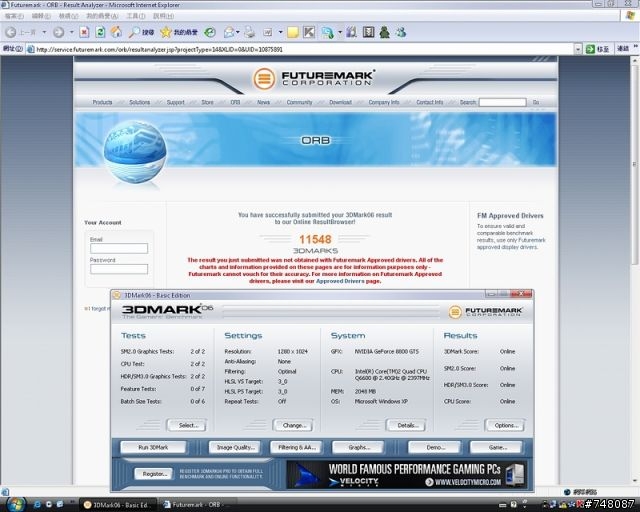Click the translate page toolbar icon
This screenshot has width=640, height=512.
pos(327,32)
